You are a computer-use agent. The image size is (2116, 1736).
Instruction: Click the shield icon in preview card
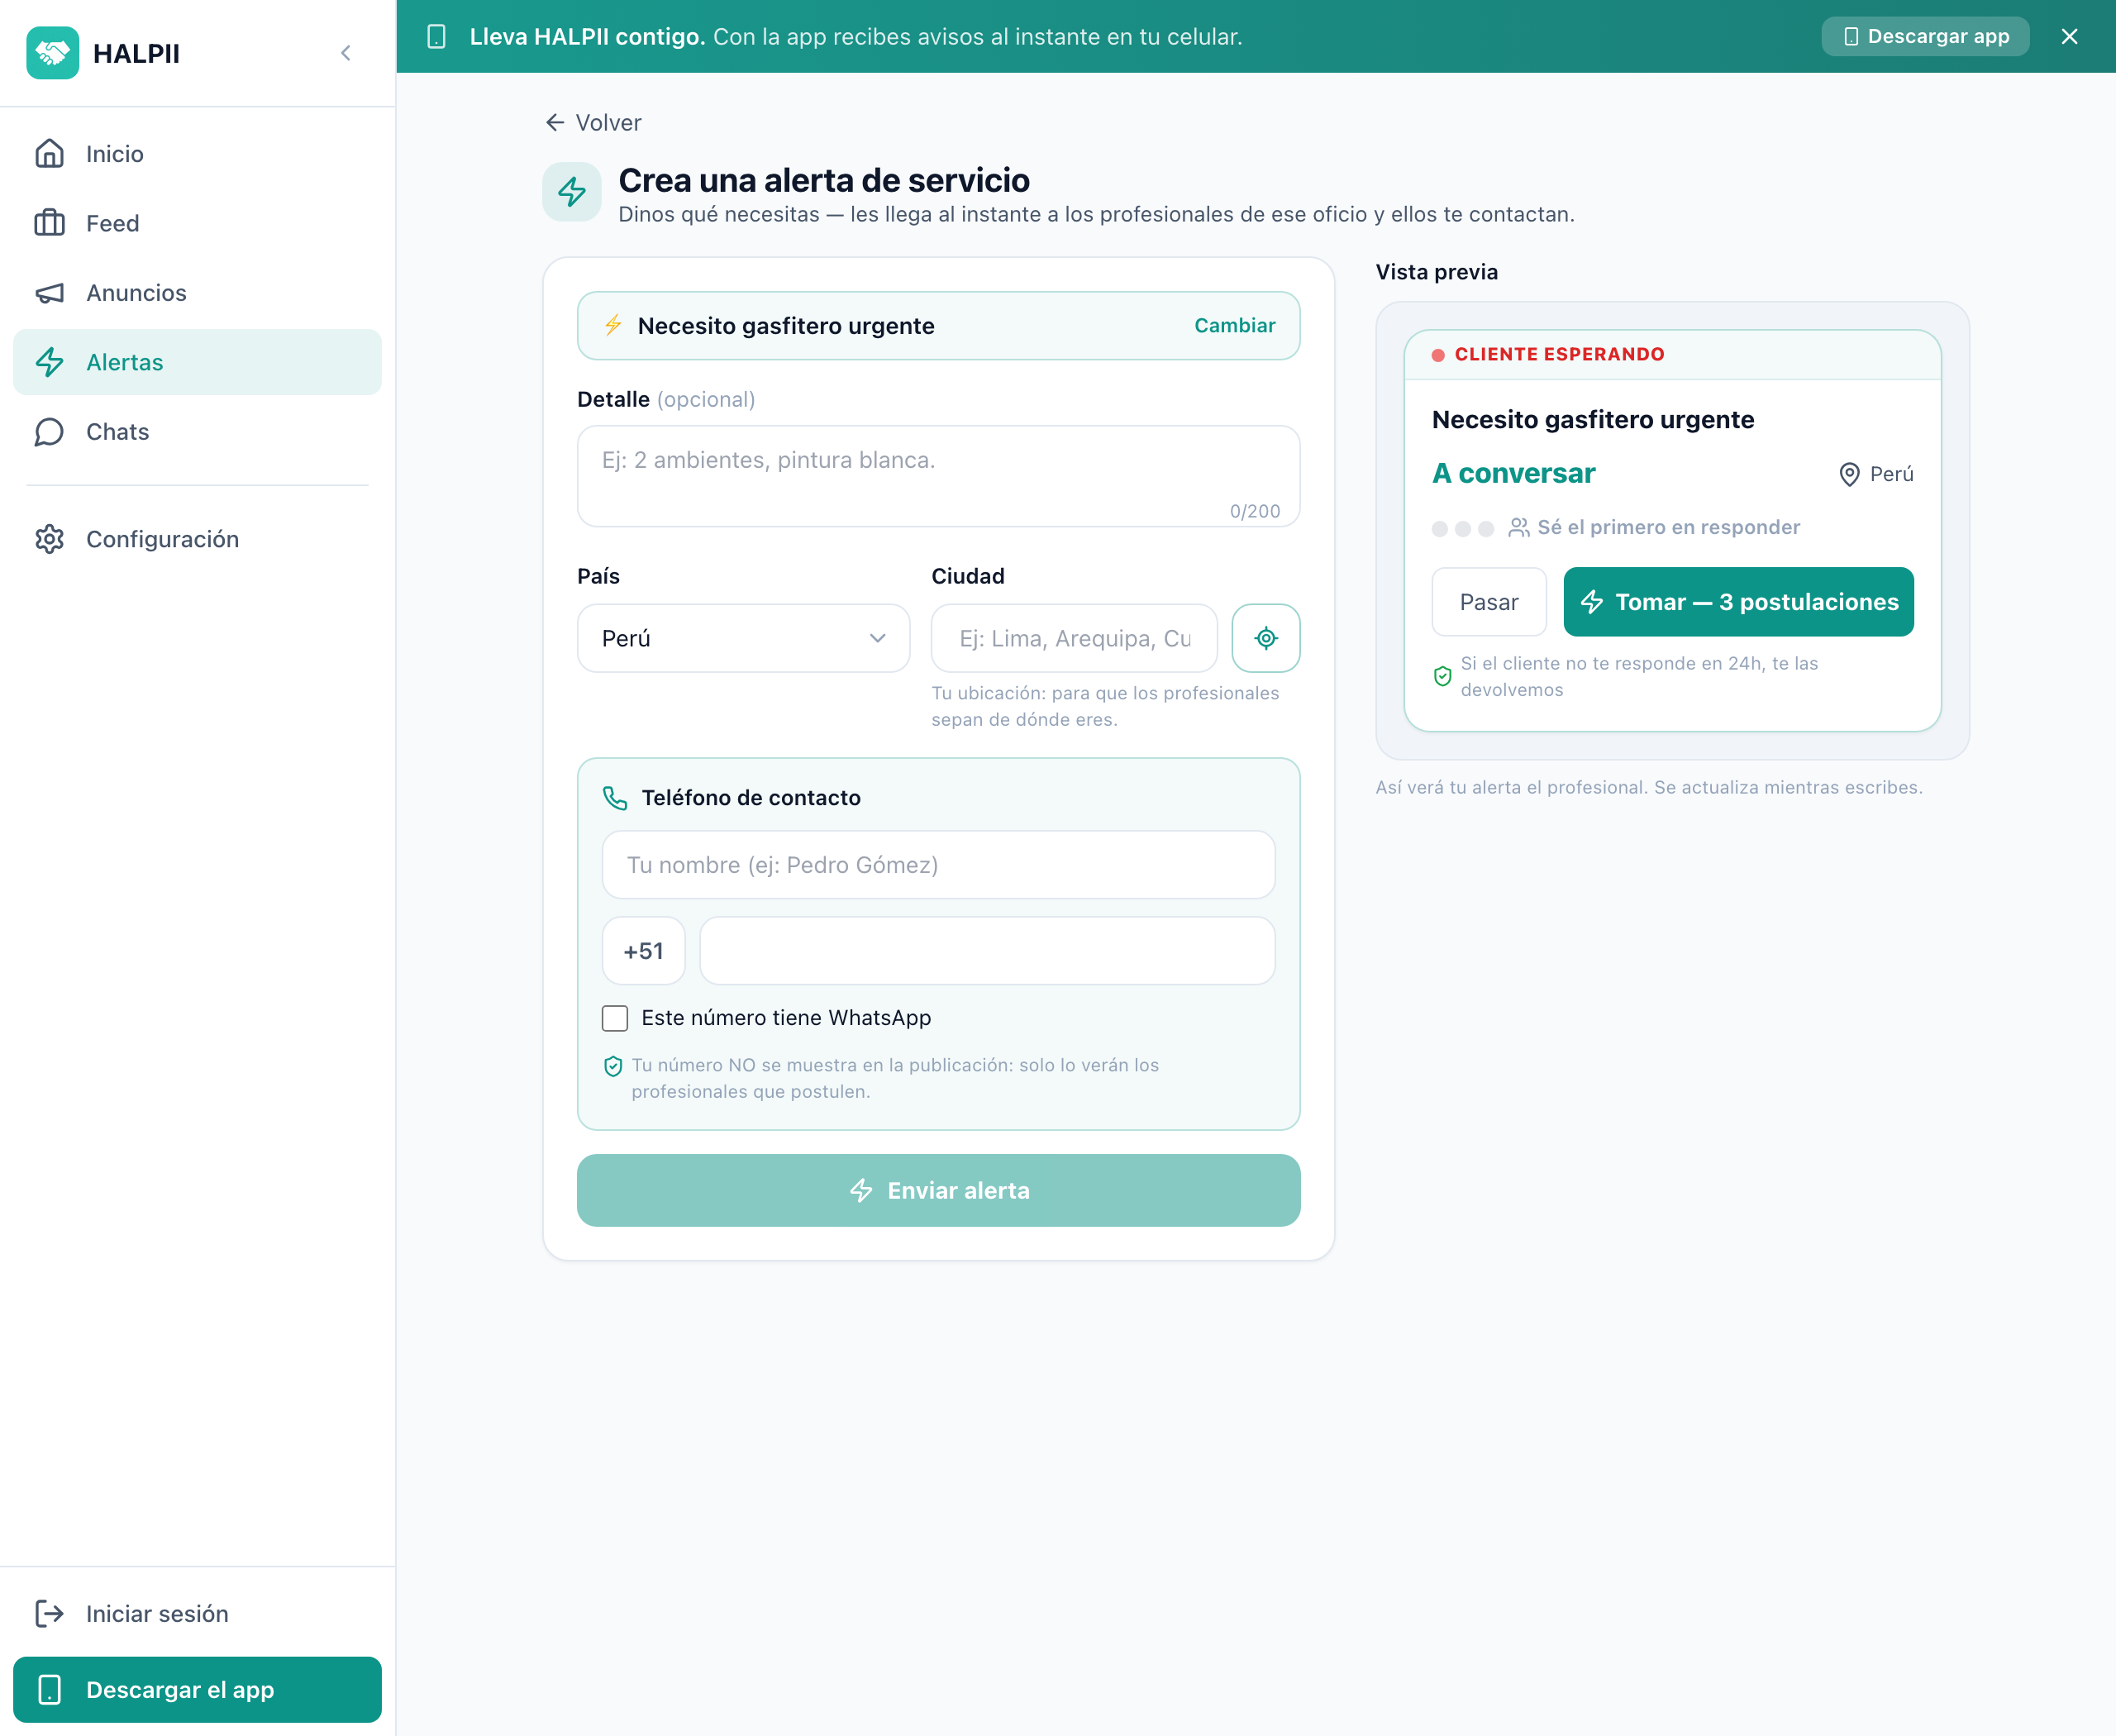[1442, 677]
